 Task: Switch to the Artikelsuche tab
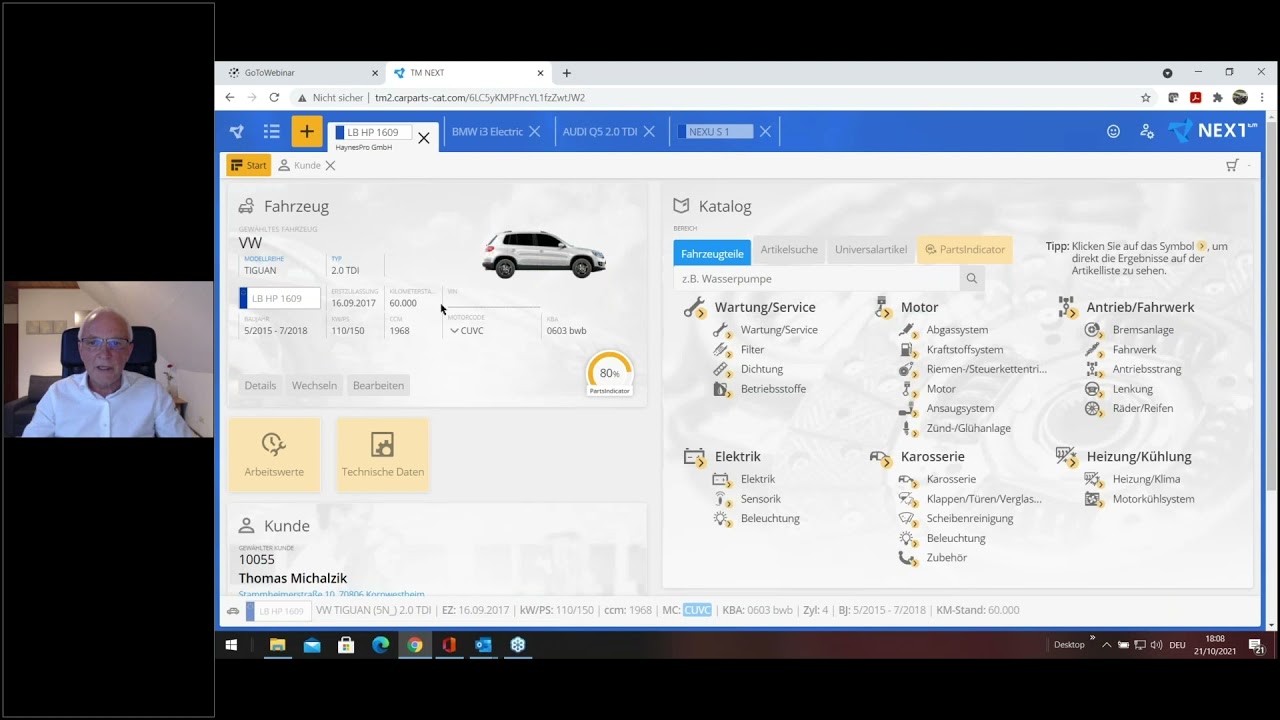[x=789, y=250]
